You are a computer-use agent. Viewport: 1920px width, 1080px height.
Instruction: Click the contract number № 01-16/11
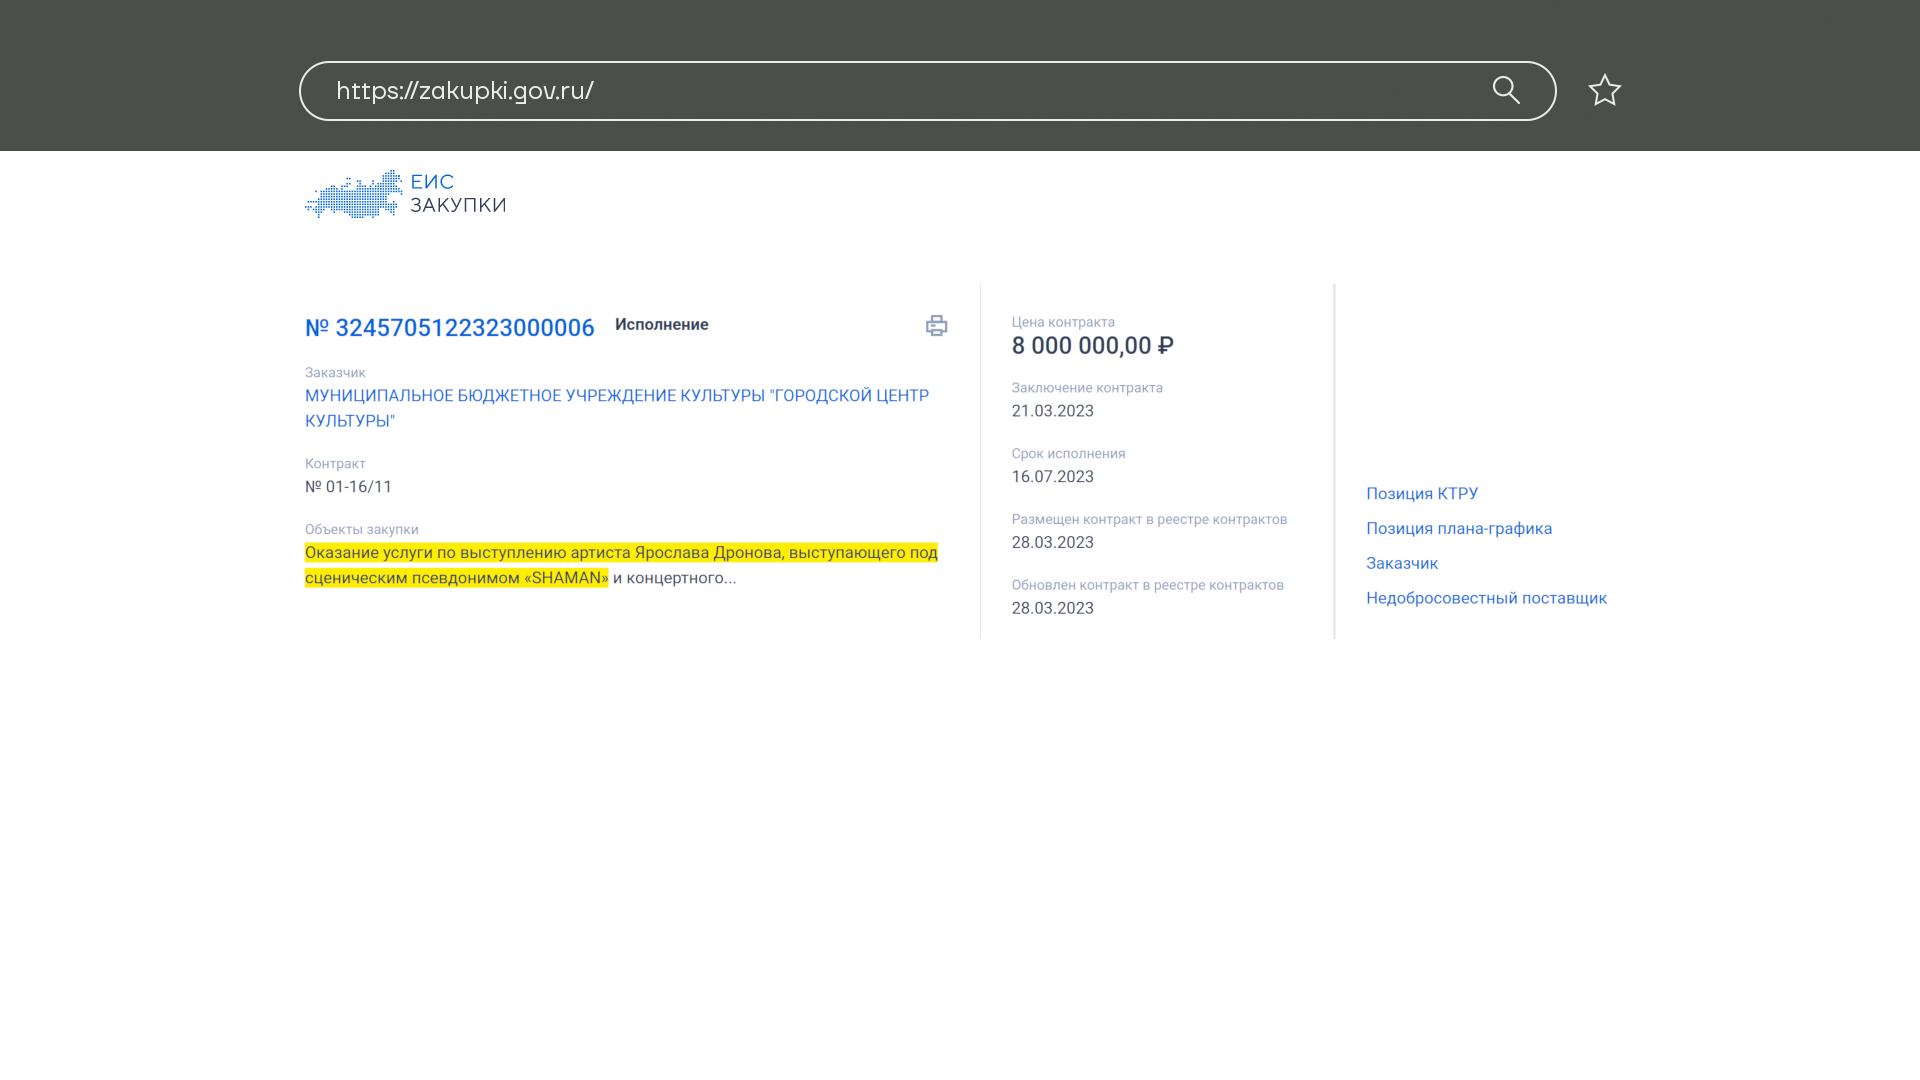[x=348, y=487]
